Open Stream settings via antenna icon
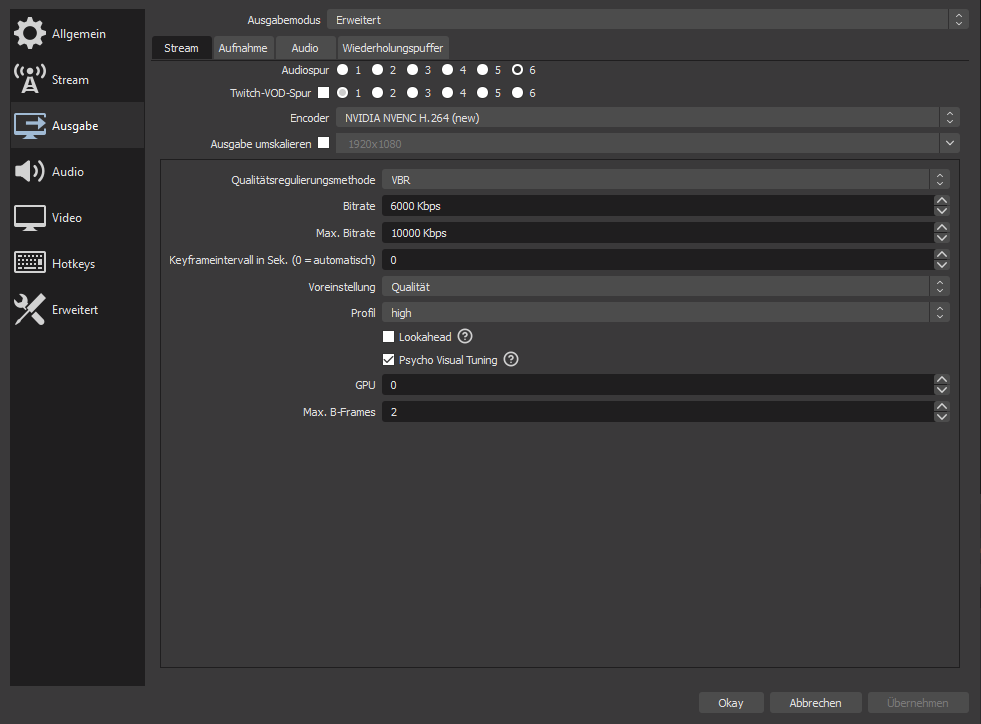981x724 pixels. (30, 80)
